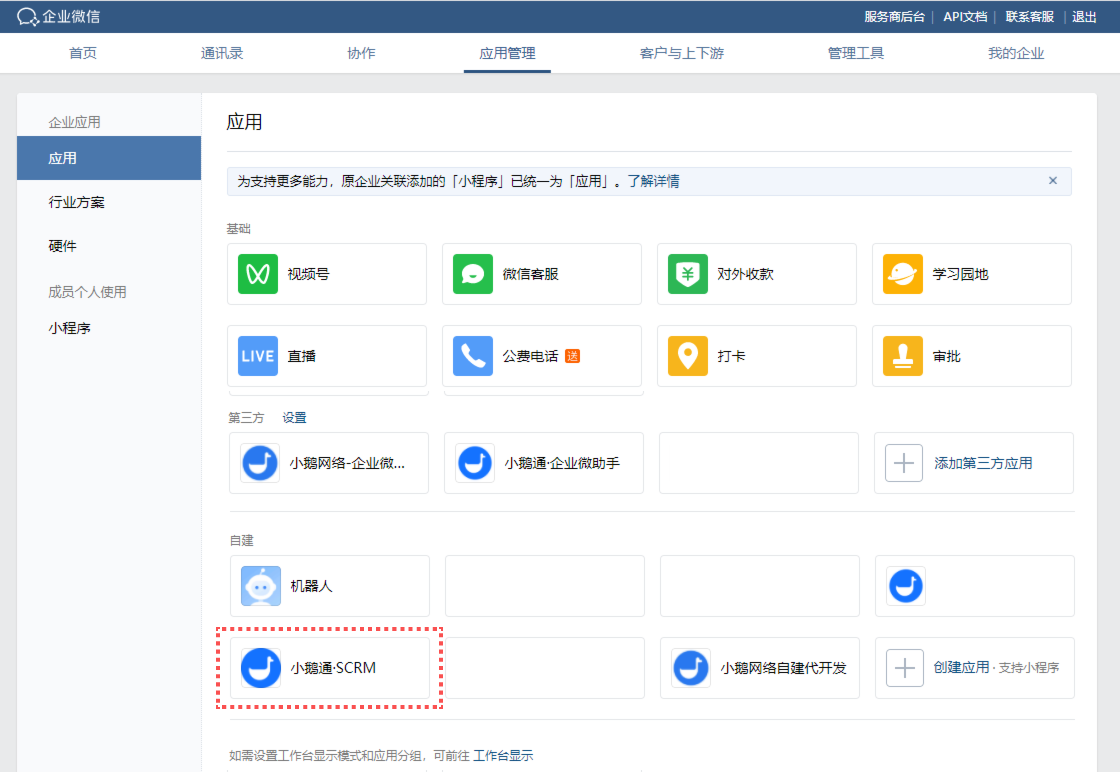
Task: Switch to the 协作 tab
Action: coord(361,54)
